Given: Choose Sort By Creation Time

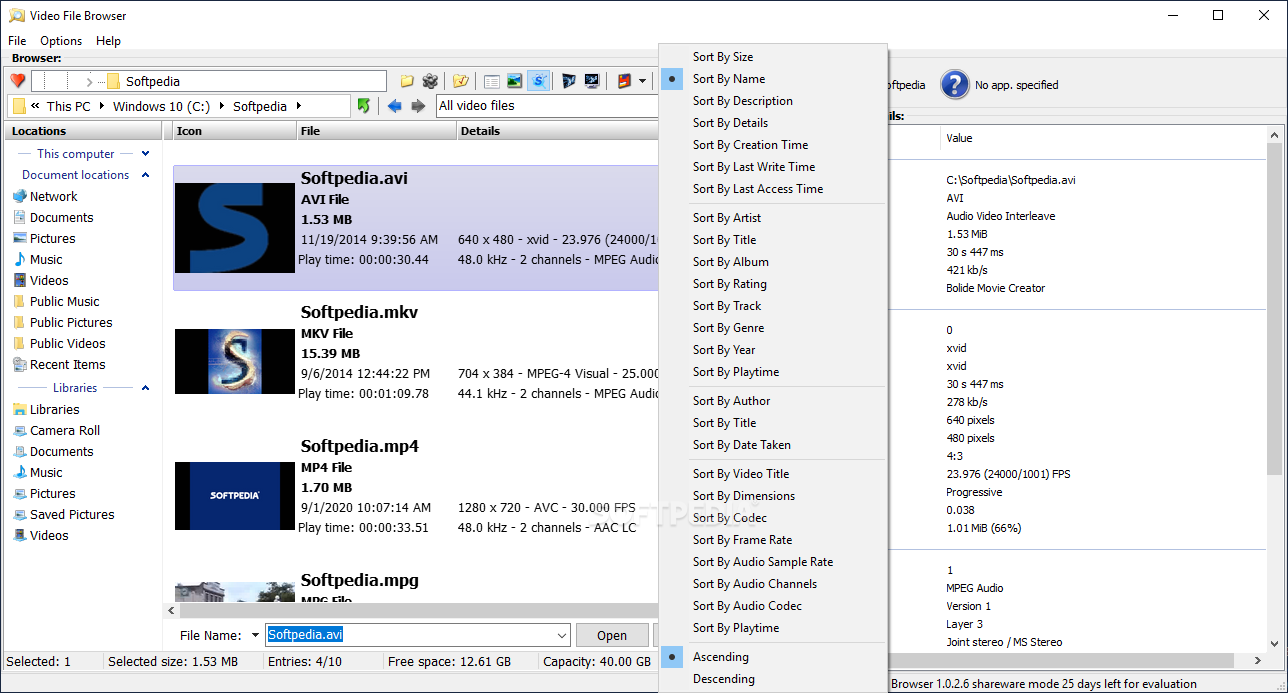Looking at the screenshot, I should click(773, 145).
